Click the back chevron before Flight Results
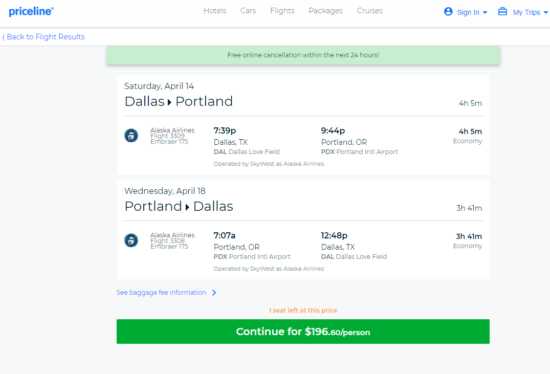Screen dimensions: 550x374 (x=3, y=37)
